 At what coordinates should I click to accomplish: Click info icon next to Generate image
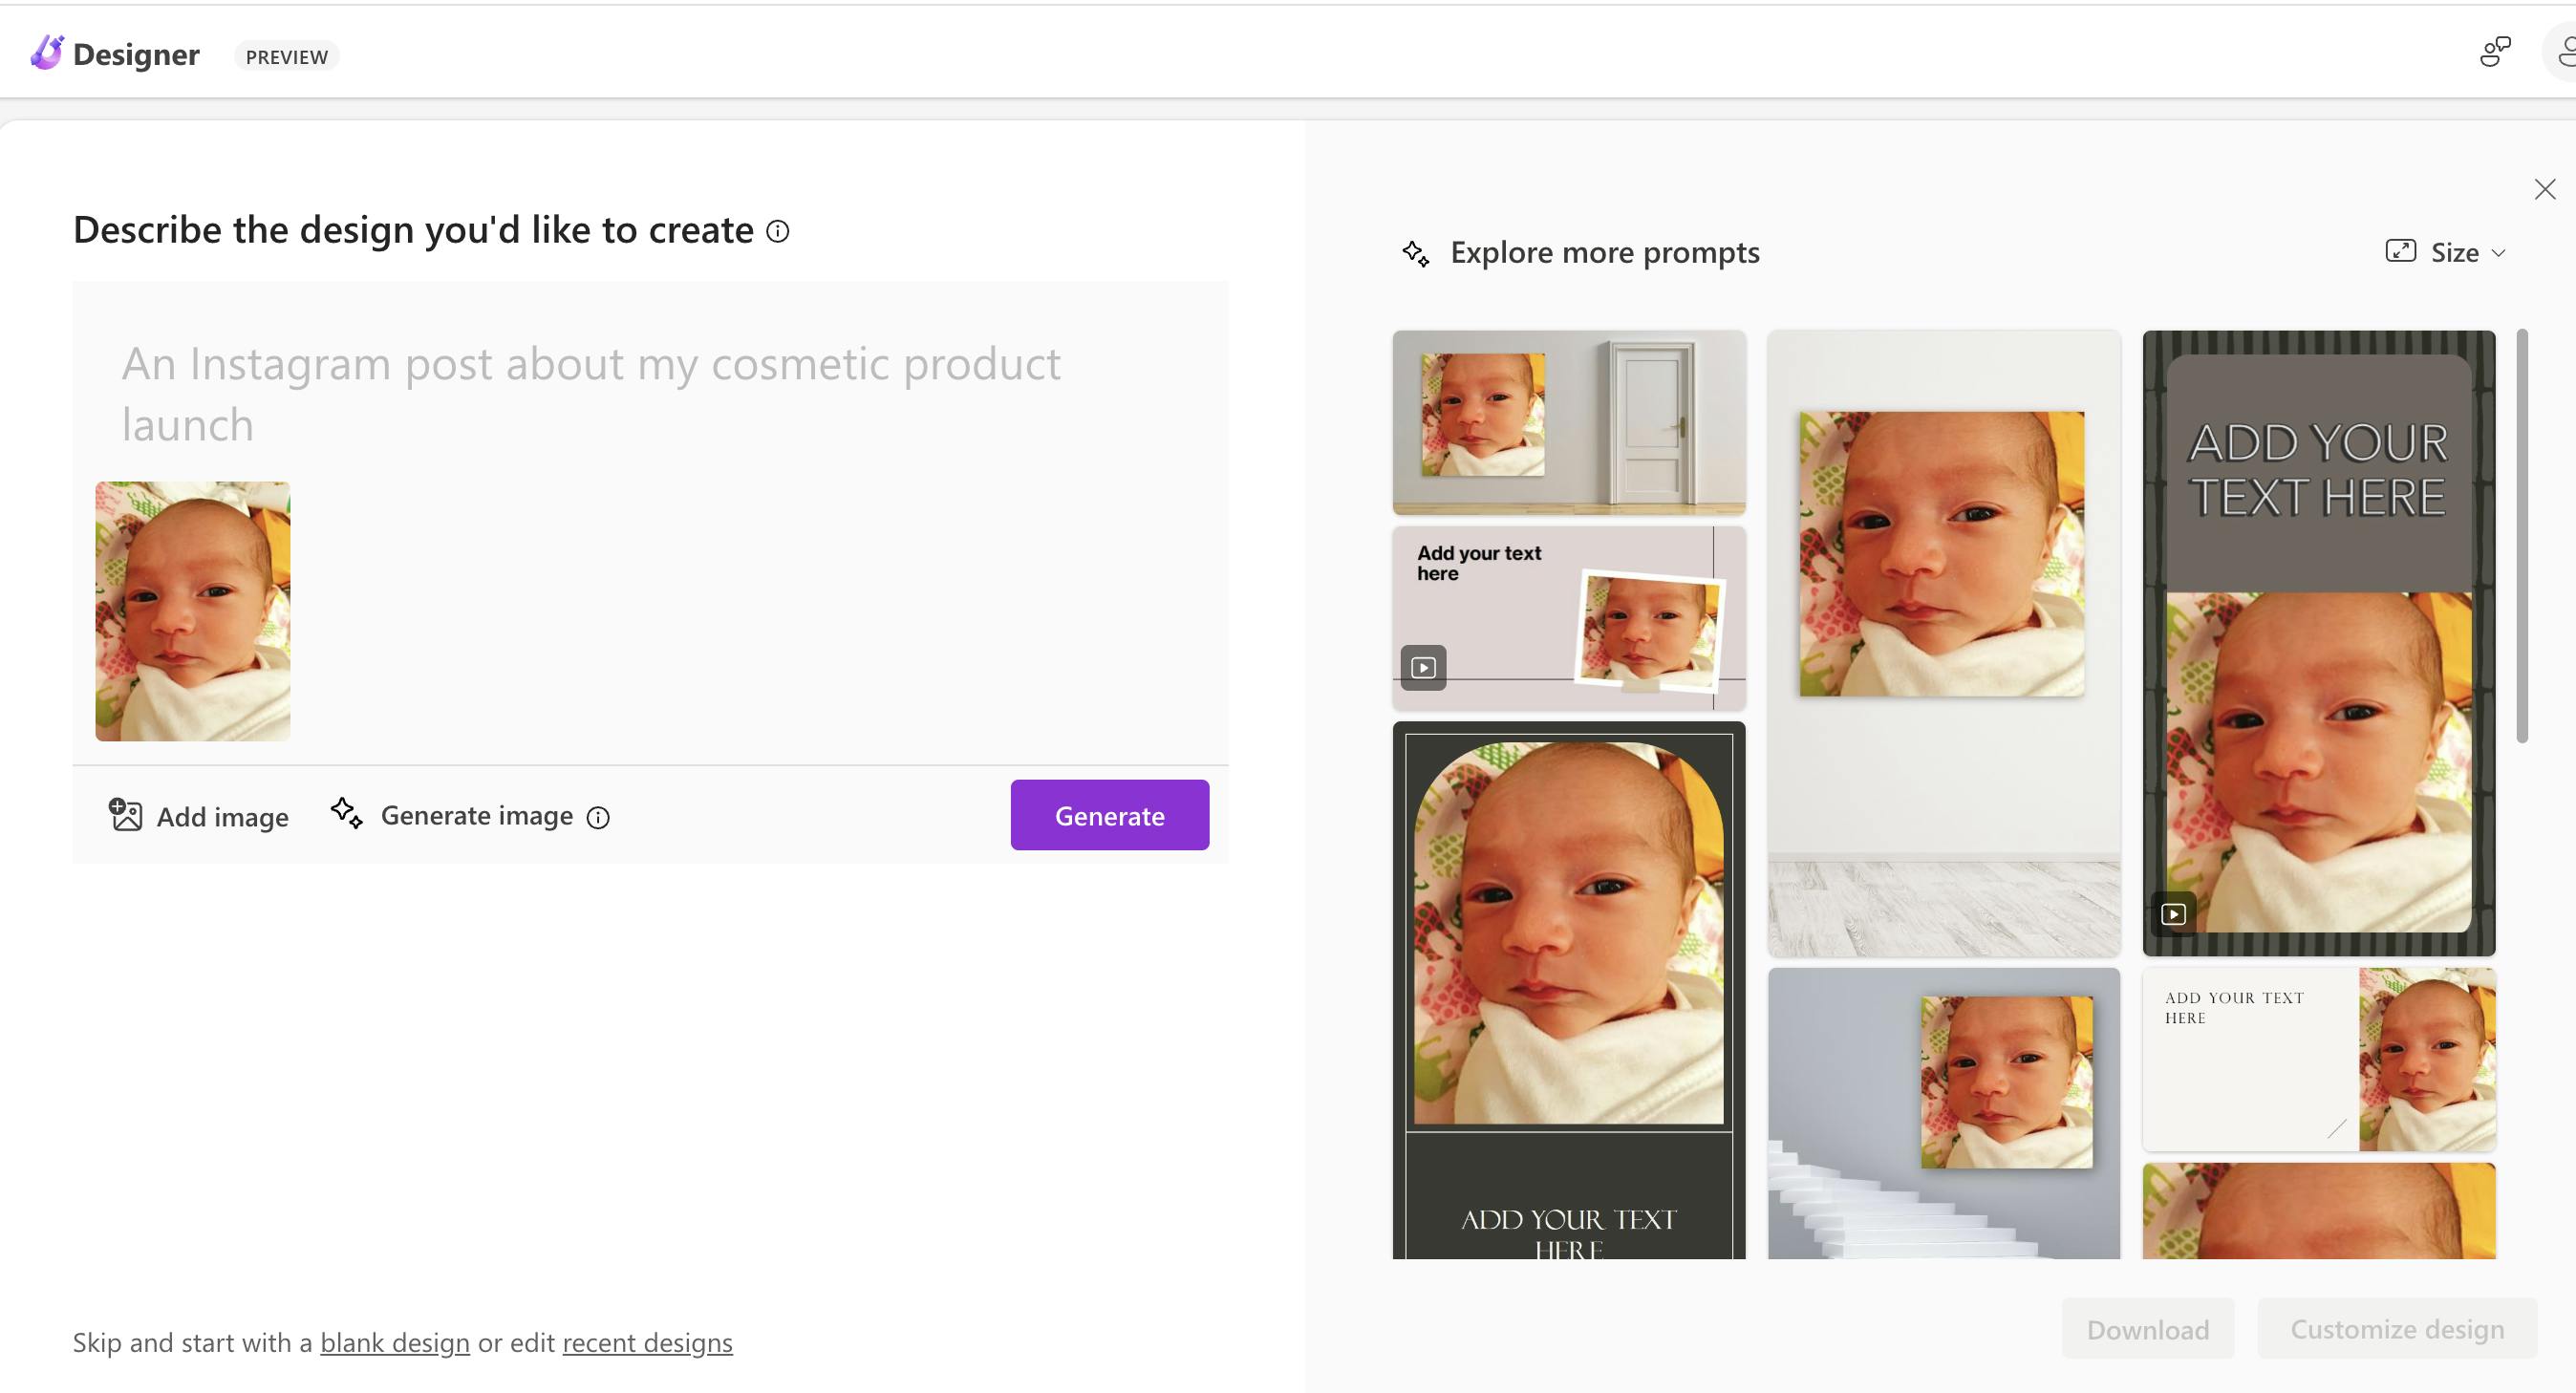[598, 818]
